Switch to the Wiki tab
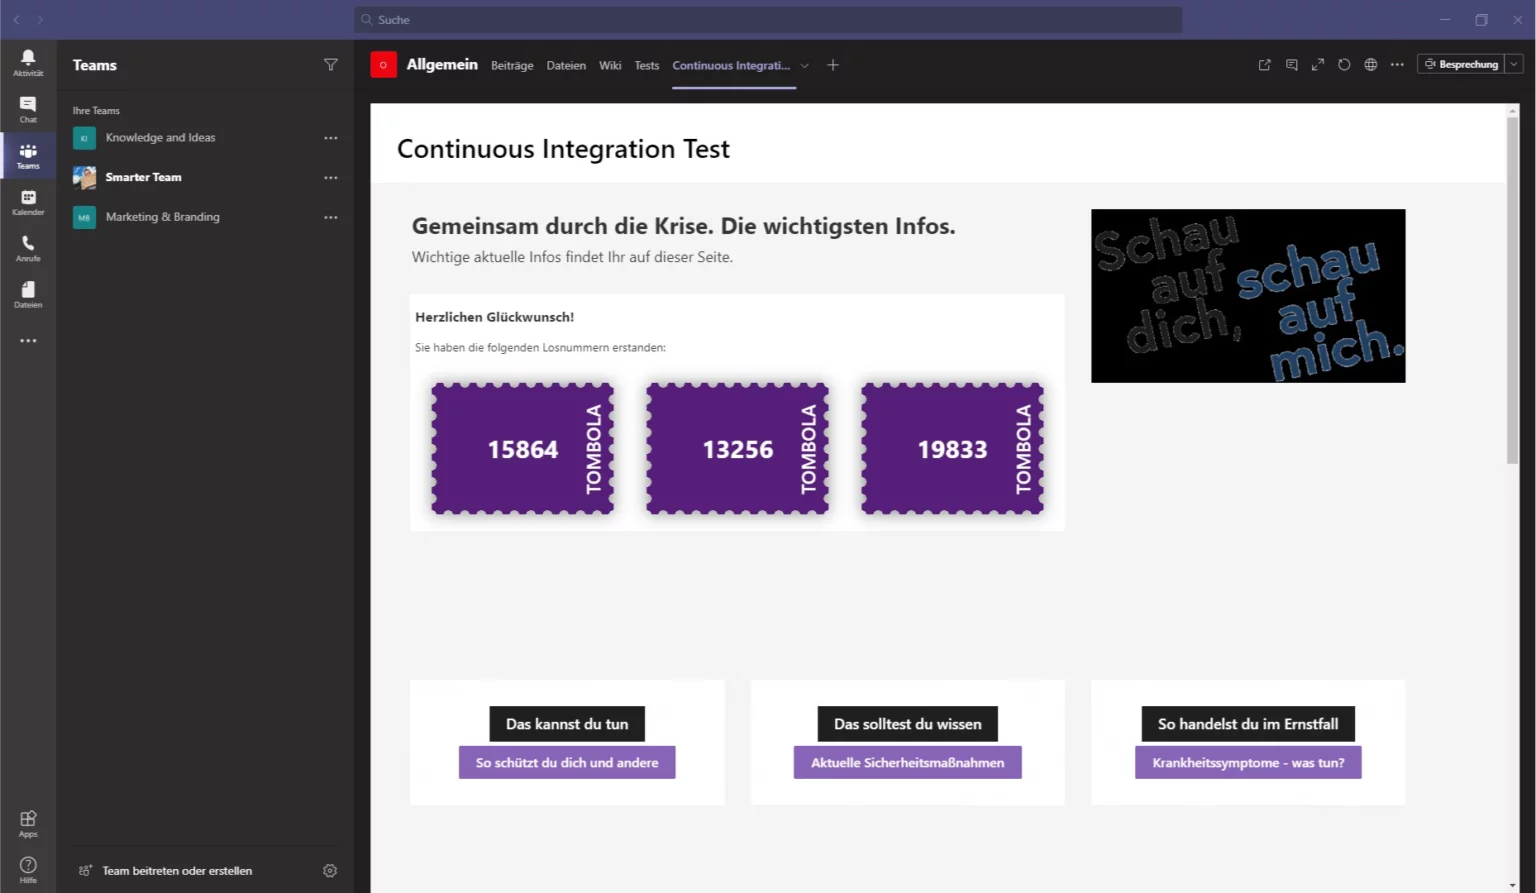Image resolution: width=1536 pixels, height=893 pixels. click(x=610, y=65)
